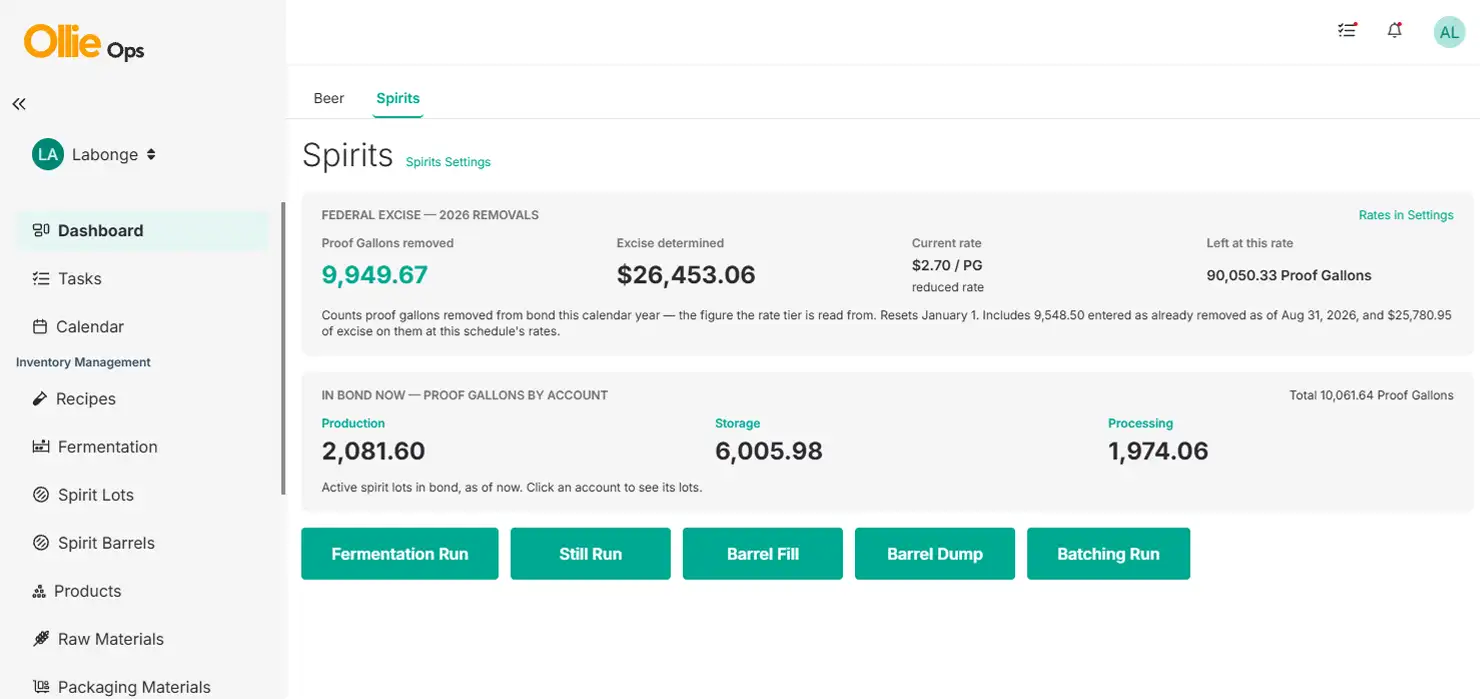Open Recipes in the sidebar
Screen dimensions: 1480x699
pyautogui.click(x=142, y=399)
